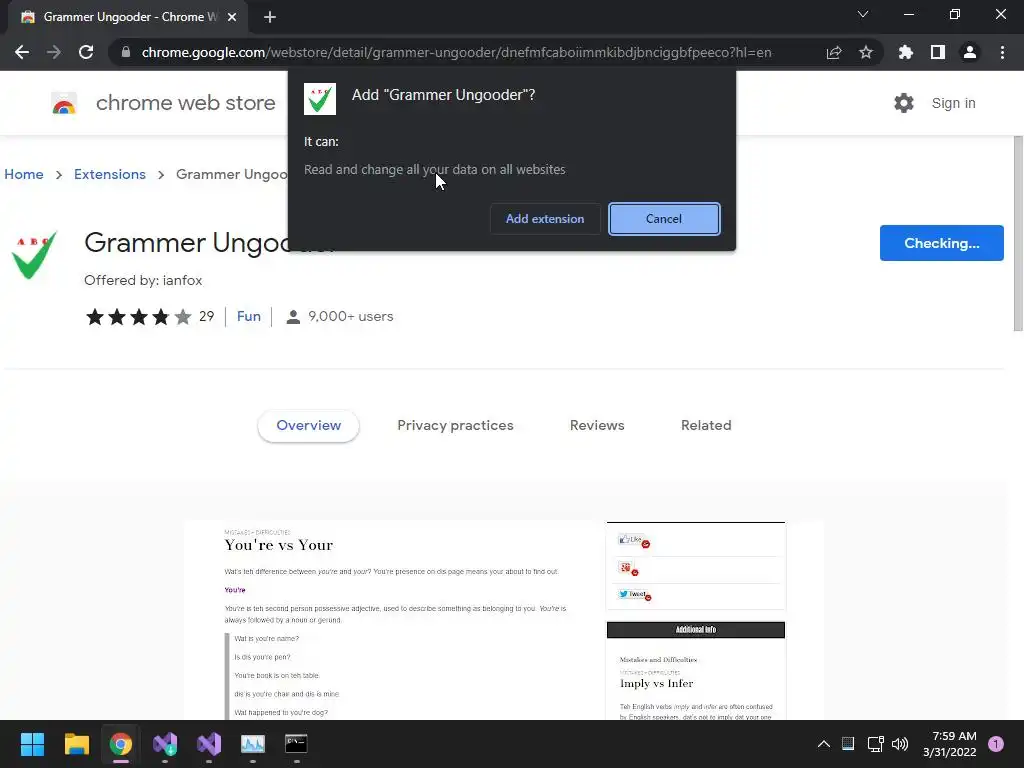Click the Chrome taskbar icon

coord(121,744)
